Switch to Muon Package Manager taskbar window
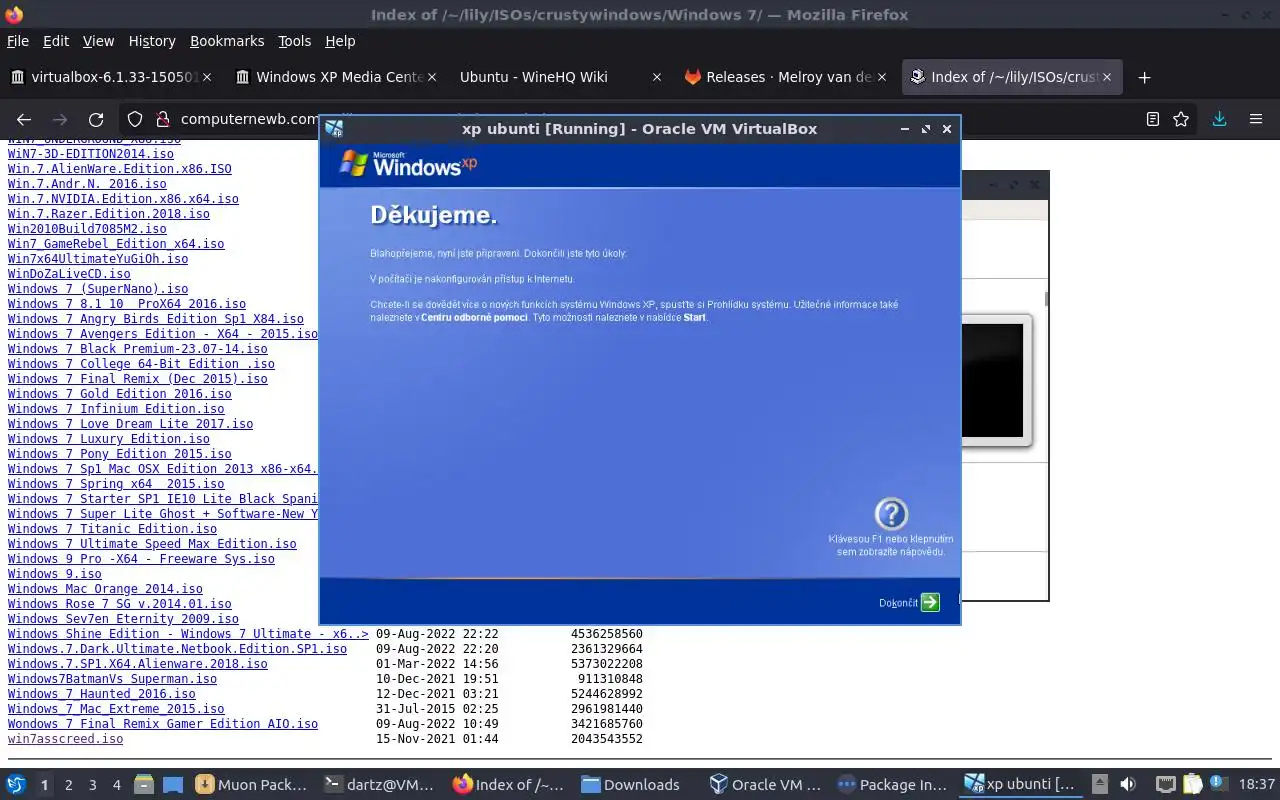 coord(252,785)
